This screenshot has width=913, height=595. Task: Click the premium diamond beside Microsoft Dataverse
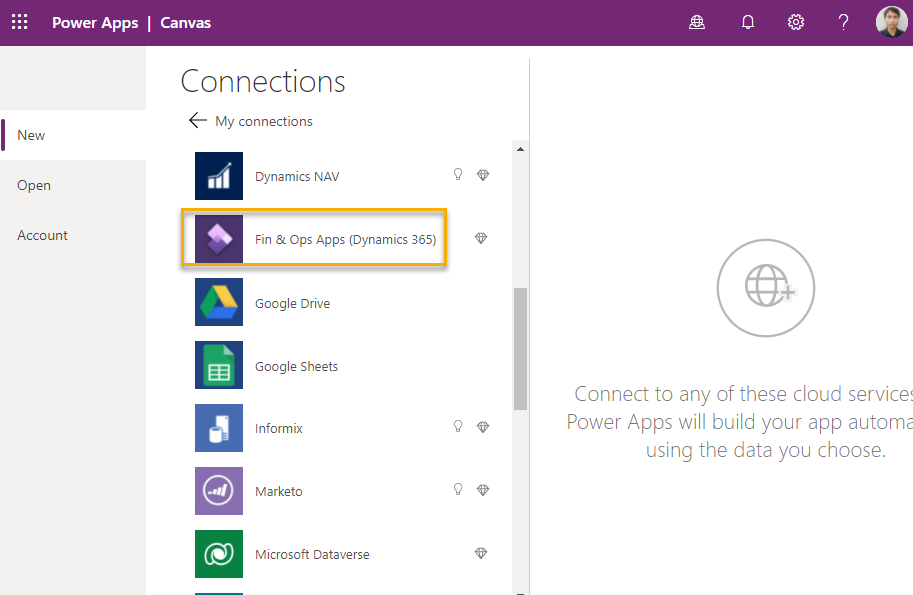click(480, 553)
